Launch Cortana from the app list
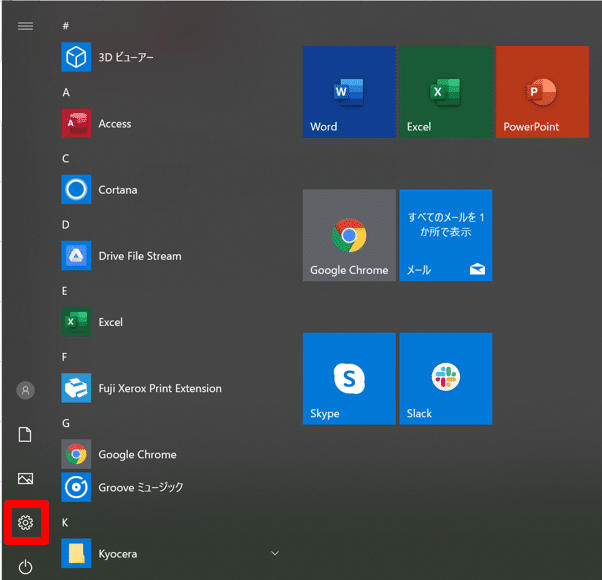This screenshot has height=580, width=602. coord(171,190)
